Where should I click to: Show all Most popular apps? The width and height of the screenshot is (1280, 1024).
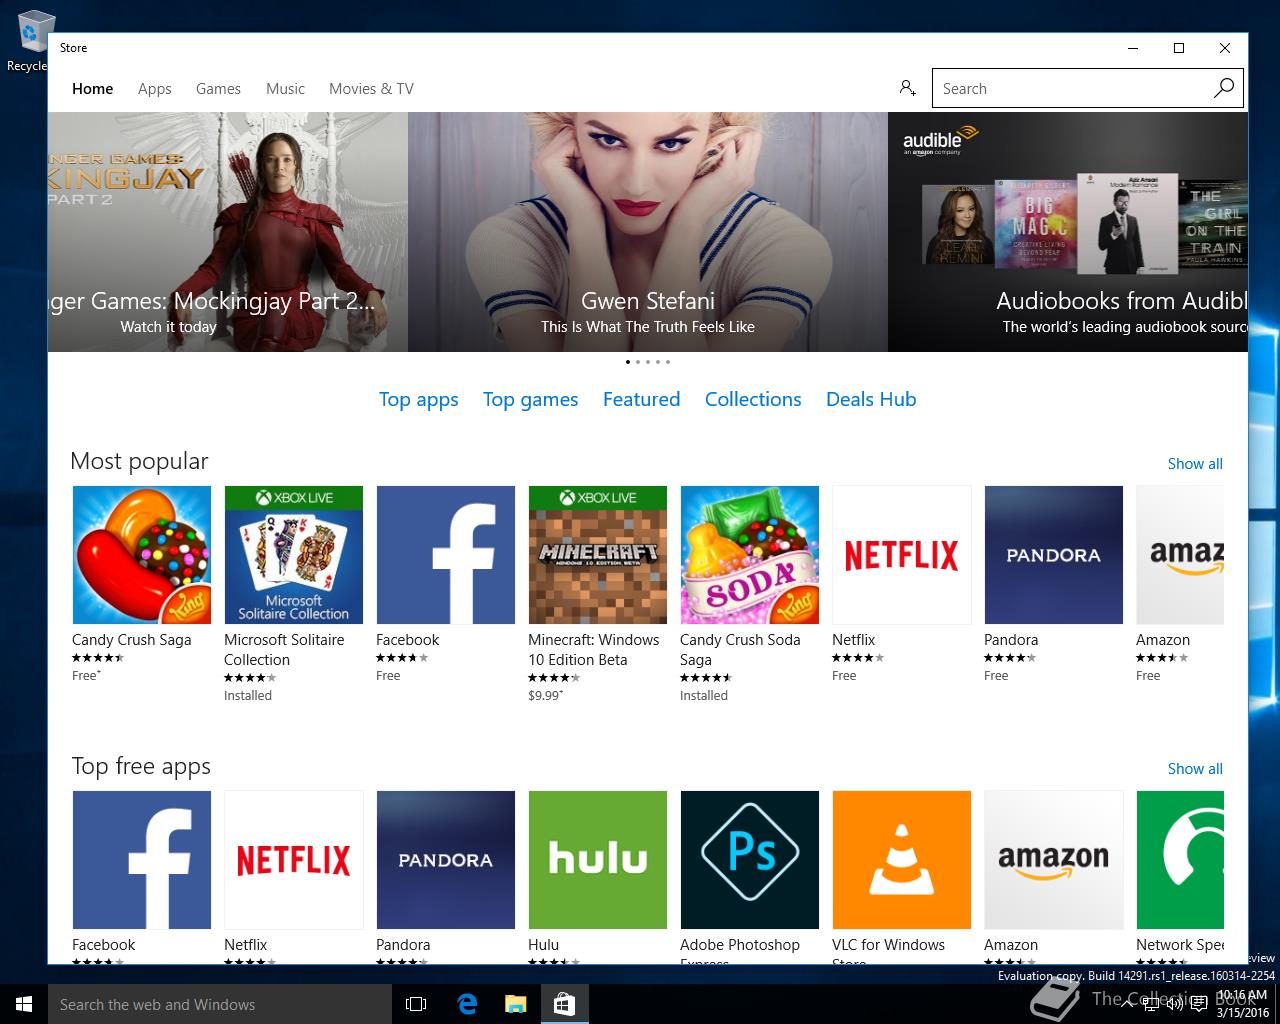[1195, 464]
